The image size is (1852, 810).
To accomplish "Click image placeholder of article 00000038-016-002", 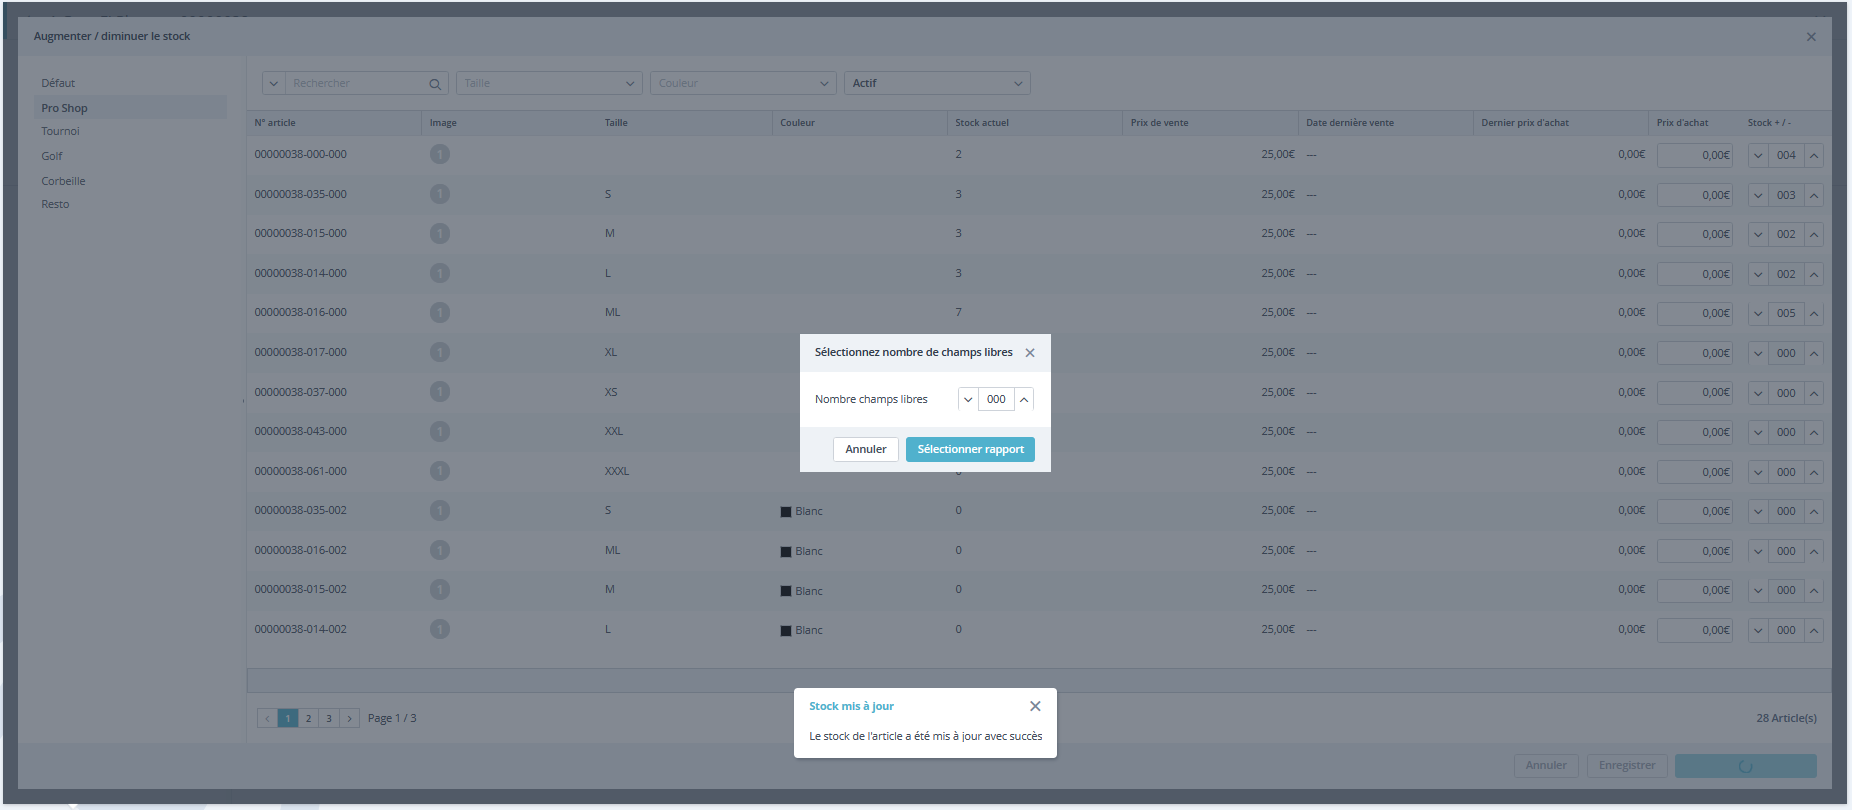I will pos(440,550).
